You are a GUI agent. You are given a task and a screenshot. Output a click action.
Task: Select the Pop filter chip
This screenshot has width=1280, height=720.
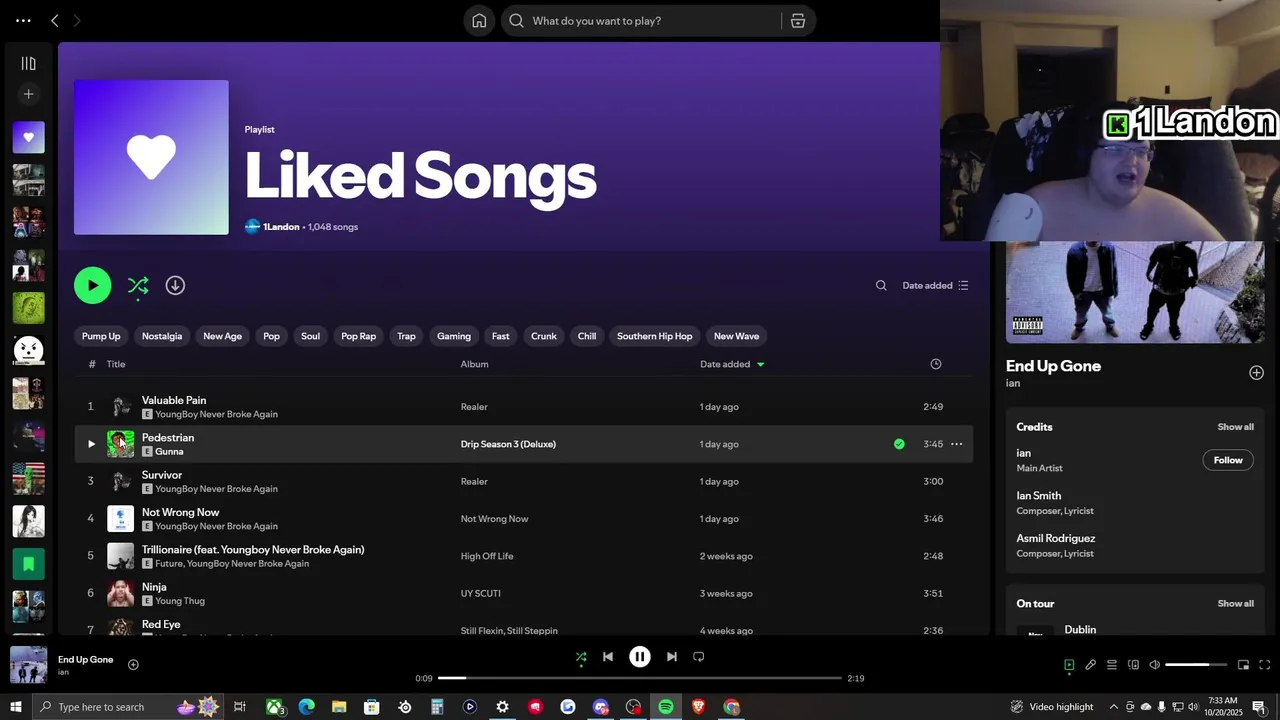coord(271,336)
